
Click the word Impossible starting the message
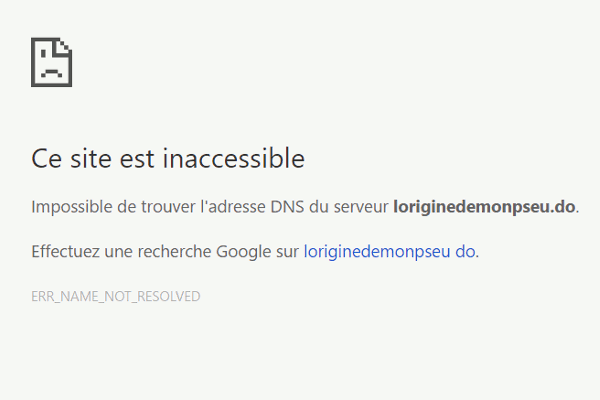coord(72,207)
